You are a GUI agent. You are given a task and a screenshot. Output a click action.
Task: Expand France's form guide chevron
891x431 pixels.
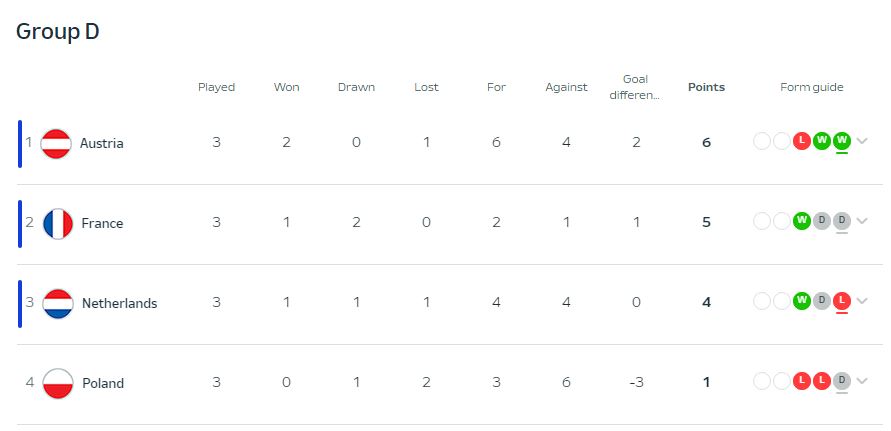click(x=862, y=221)
